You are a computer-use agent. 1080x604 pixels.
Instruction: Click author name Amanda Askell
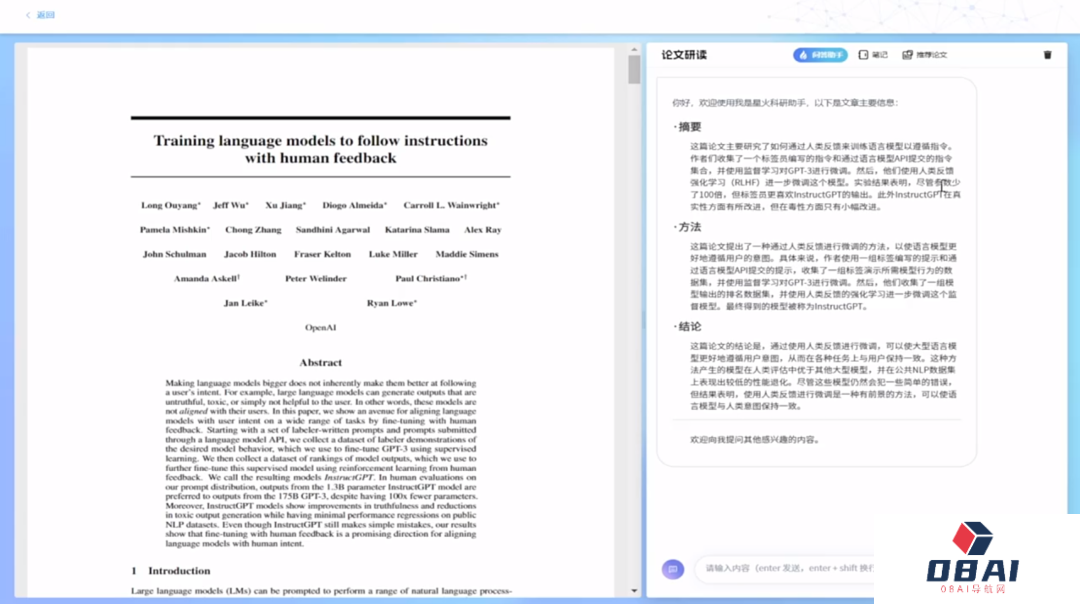(207, 279)
